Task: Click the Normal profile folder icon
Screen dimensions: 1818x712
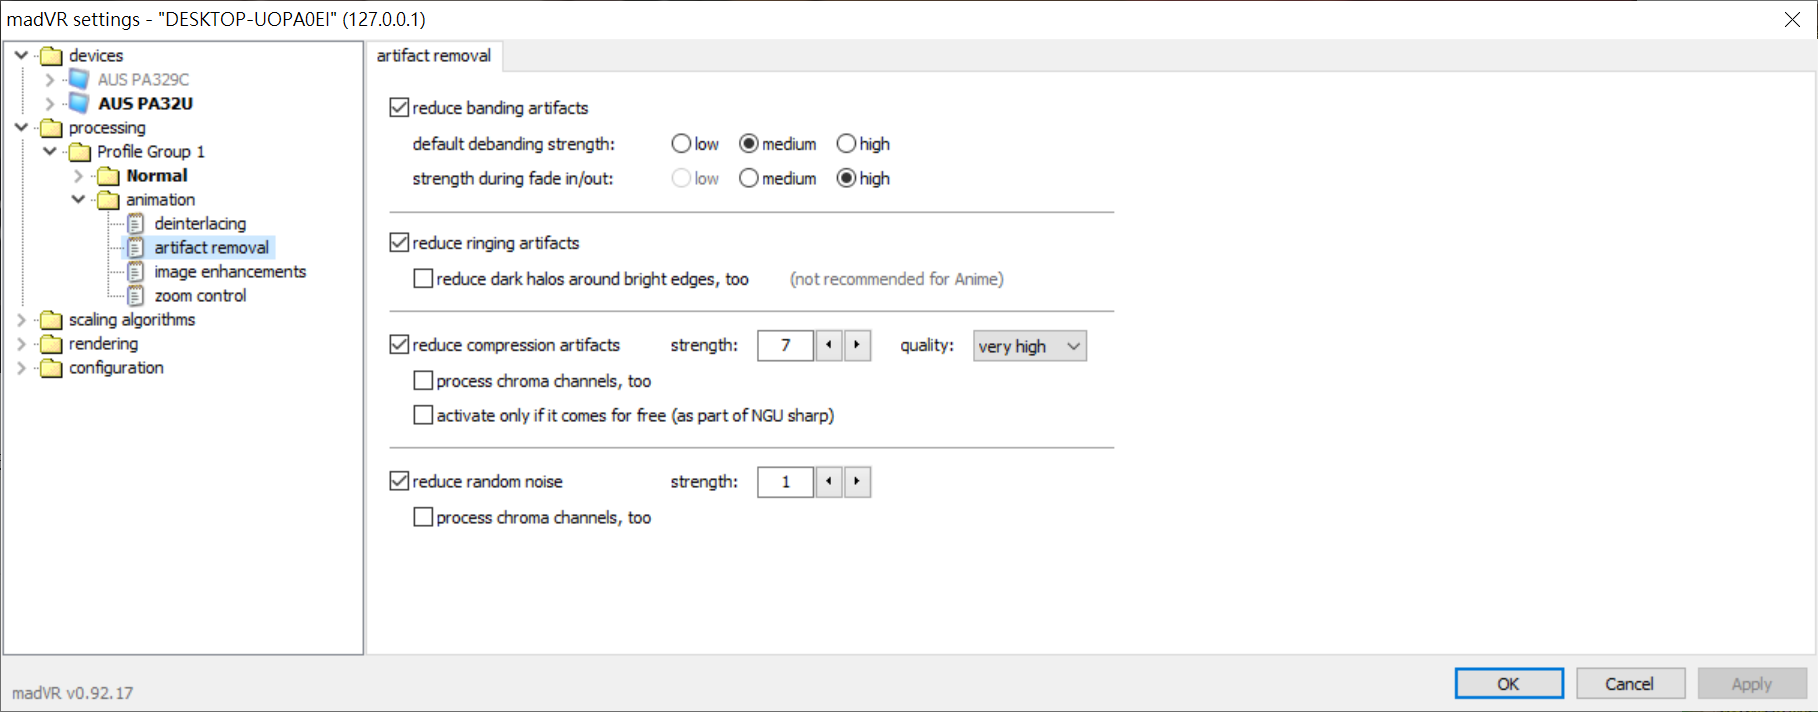Action: pyautogui.click(x=108, y=176)
